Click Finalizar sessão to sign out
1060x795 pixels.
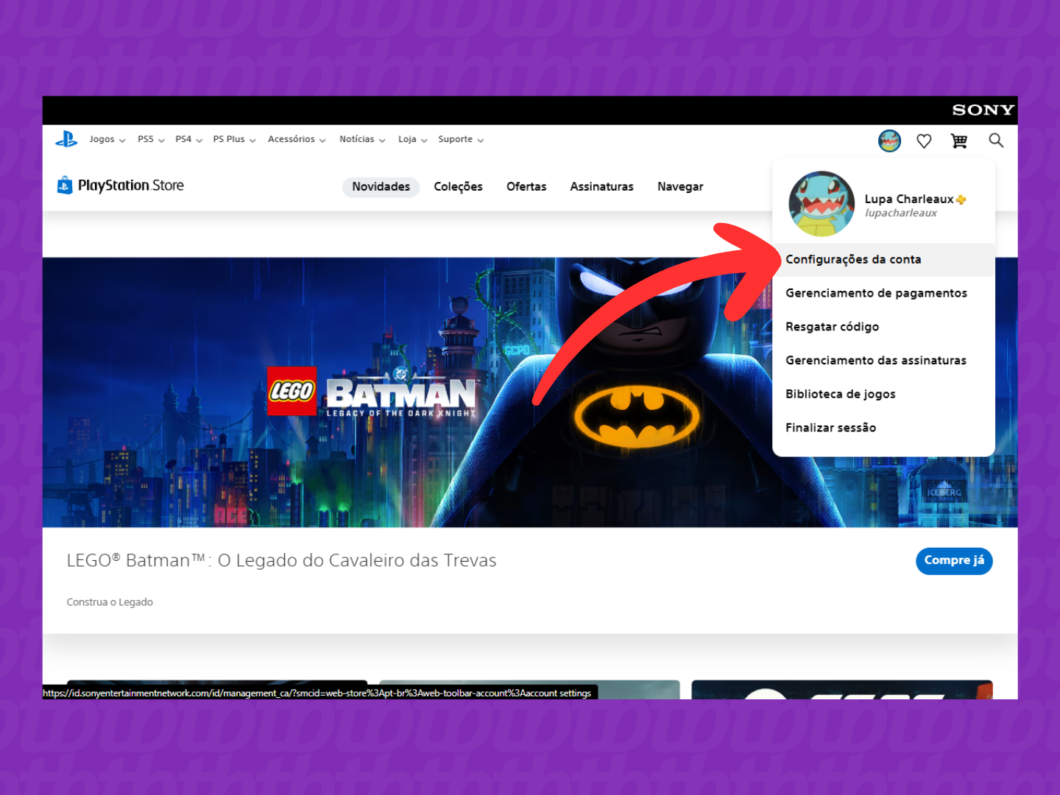(883, 428)
